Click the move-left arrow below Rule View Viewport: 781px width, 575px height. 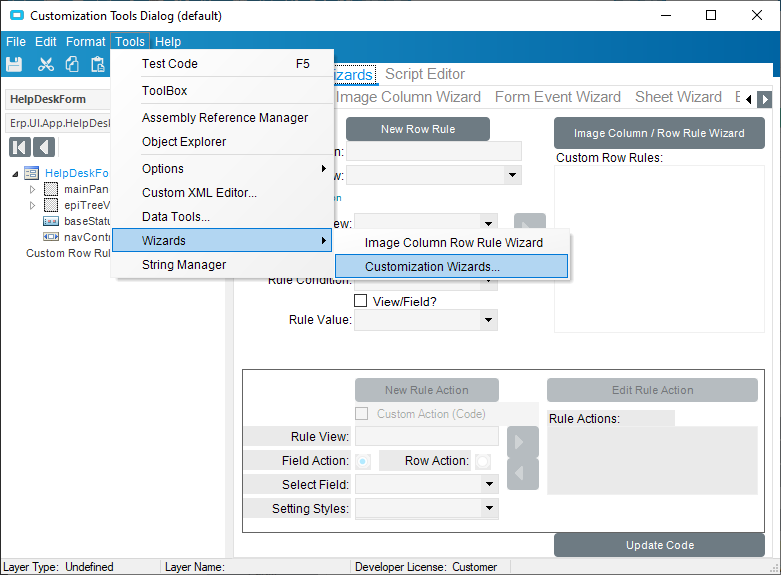click(x=522, y=473)
